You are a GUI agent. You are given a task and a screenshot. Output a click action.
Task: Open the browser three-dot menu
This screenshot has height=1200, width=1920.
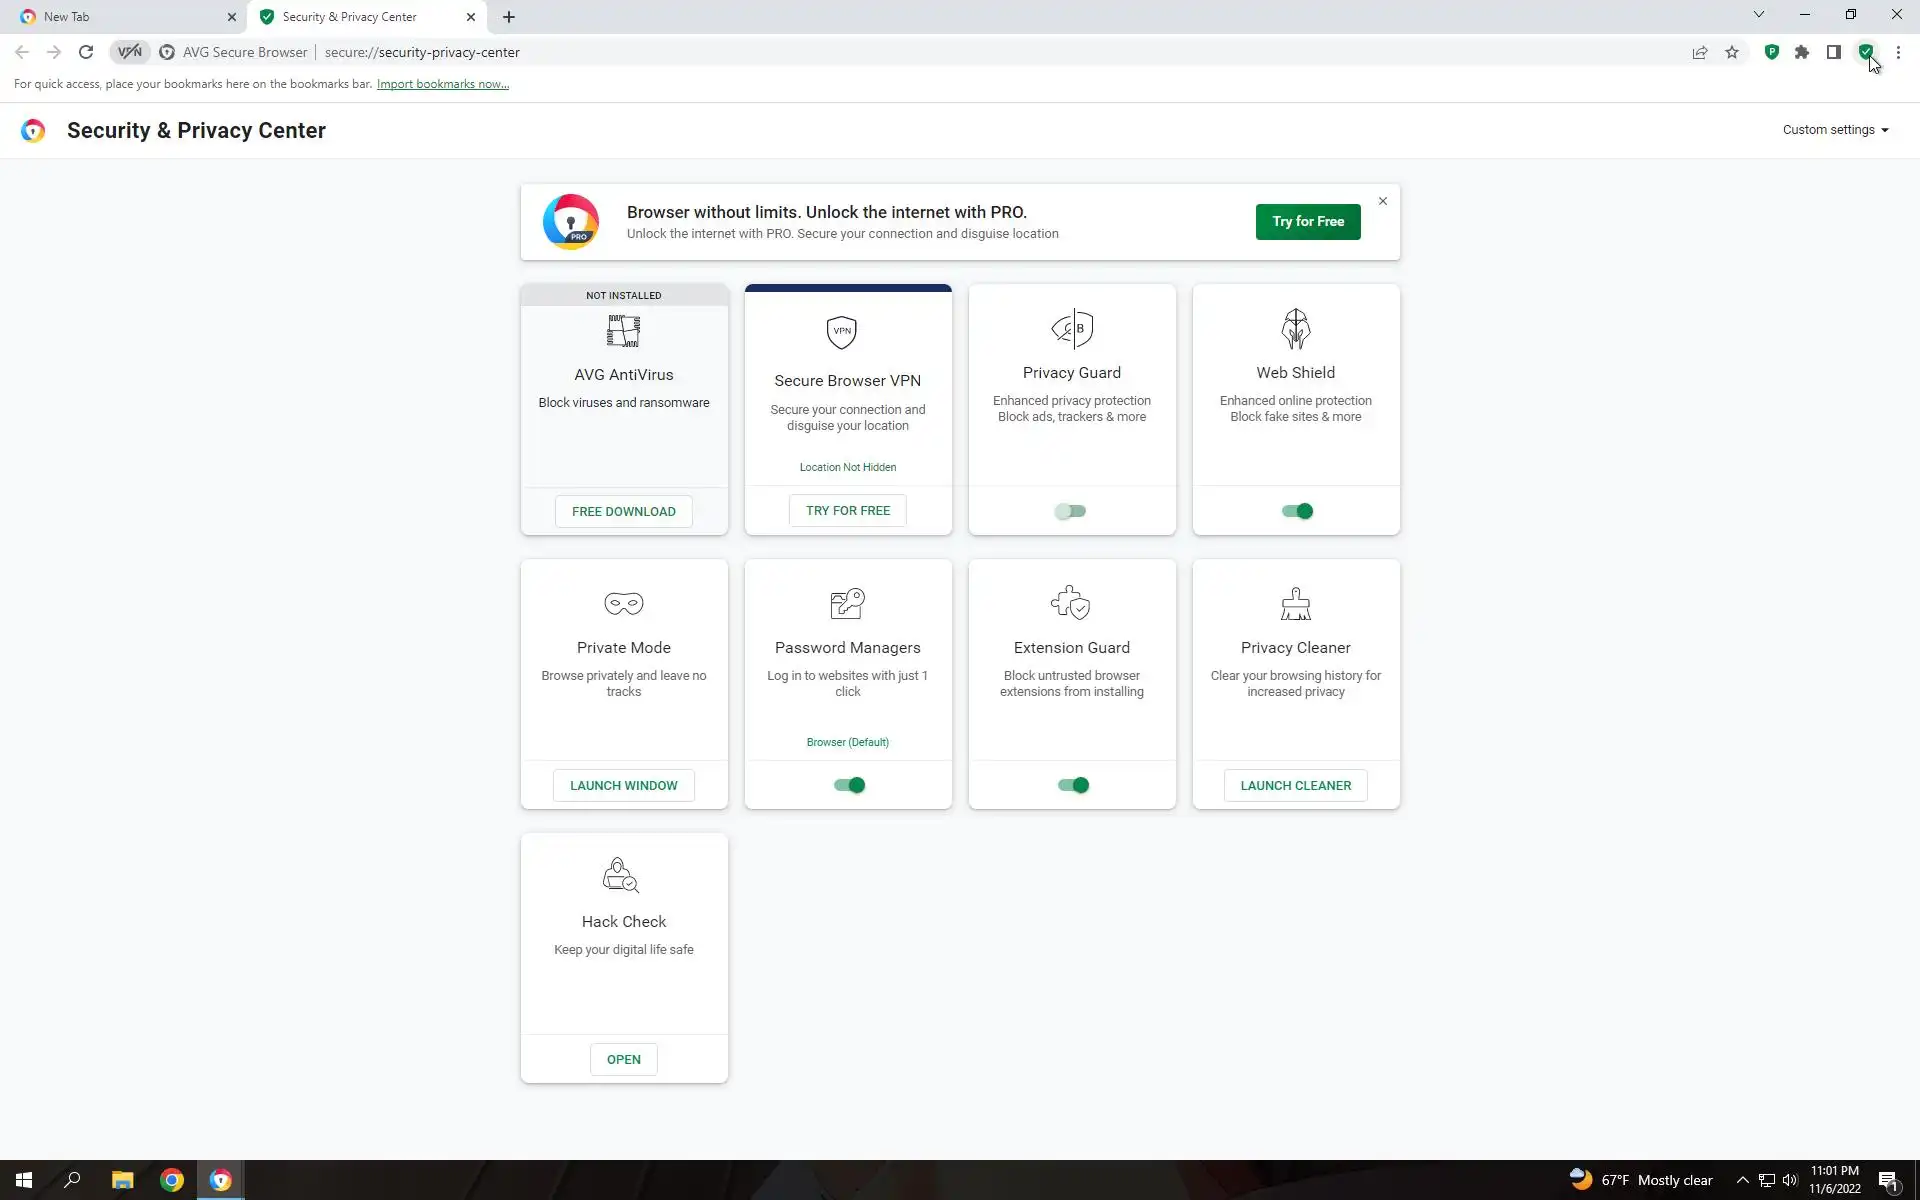pos(1898,52)
